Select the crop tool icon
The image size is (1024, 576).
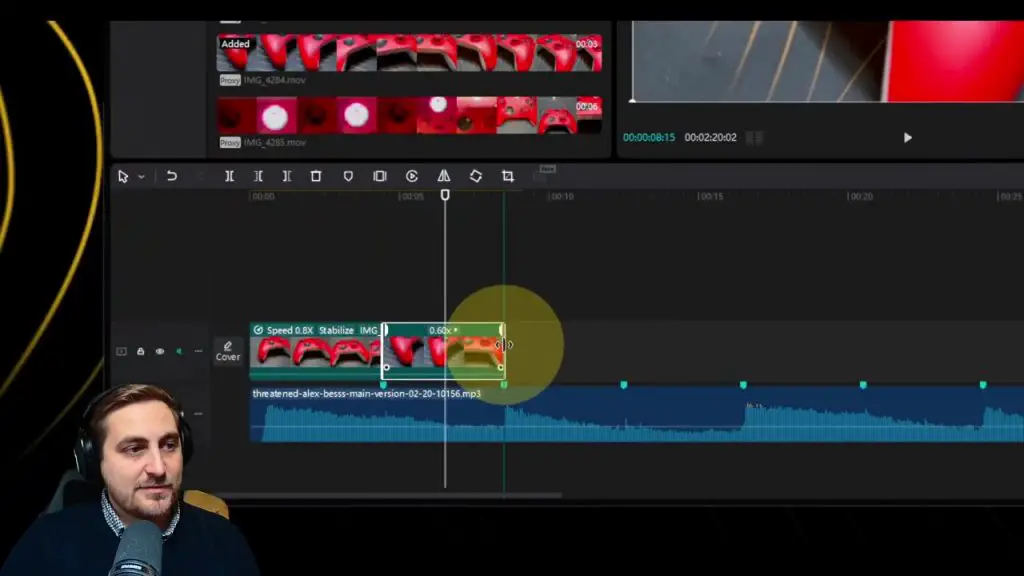click(508, 176)
